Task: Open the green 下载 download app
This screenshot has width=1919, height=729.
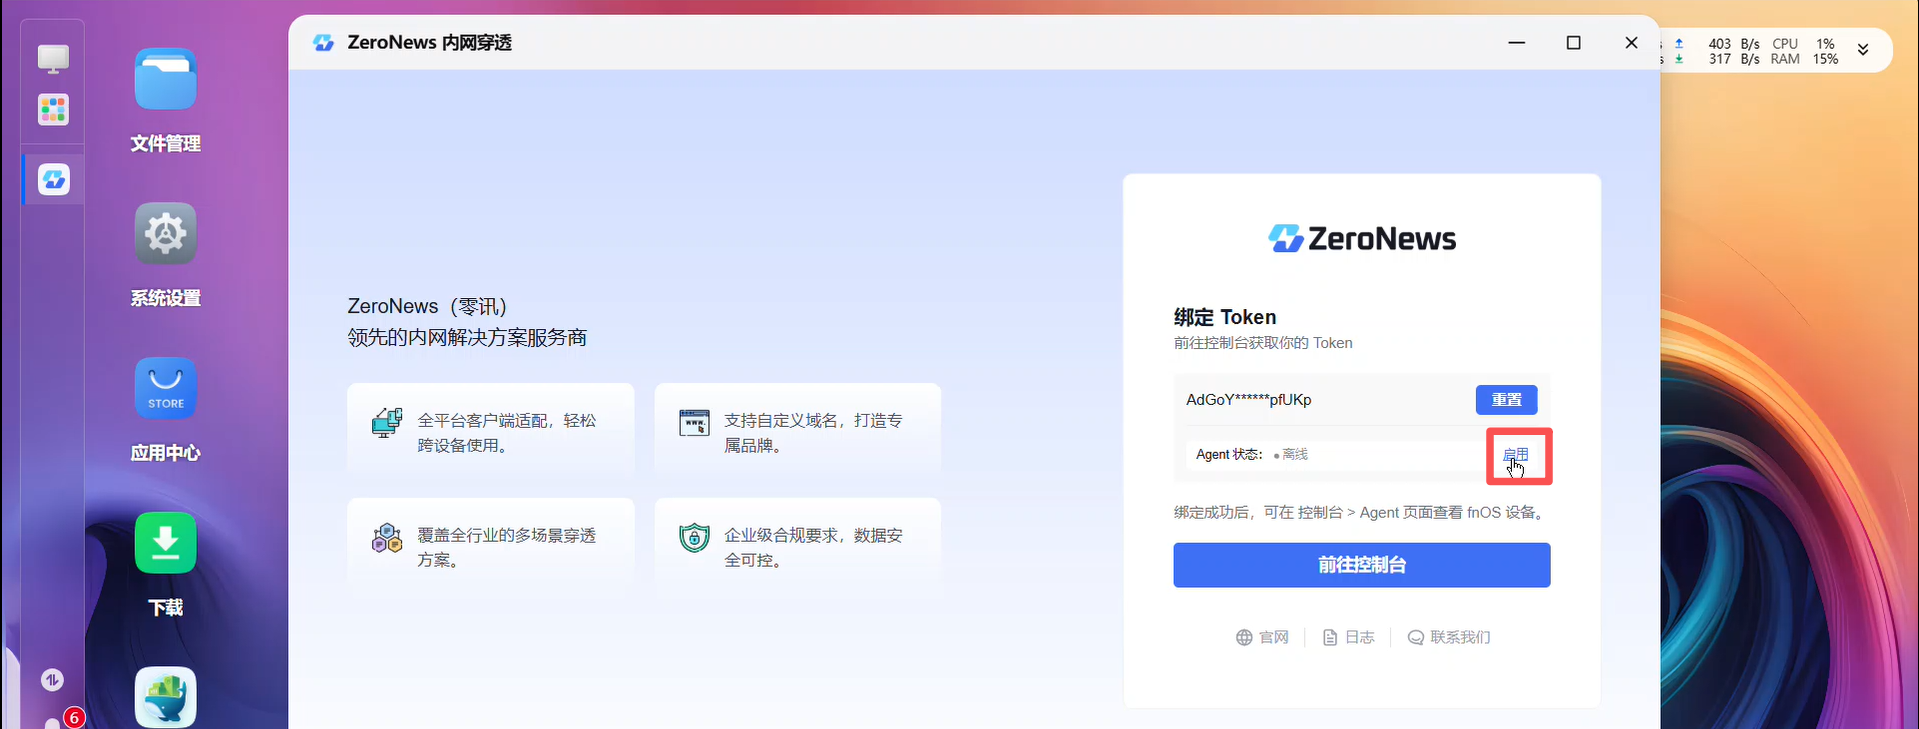Action: [165, 543]
